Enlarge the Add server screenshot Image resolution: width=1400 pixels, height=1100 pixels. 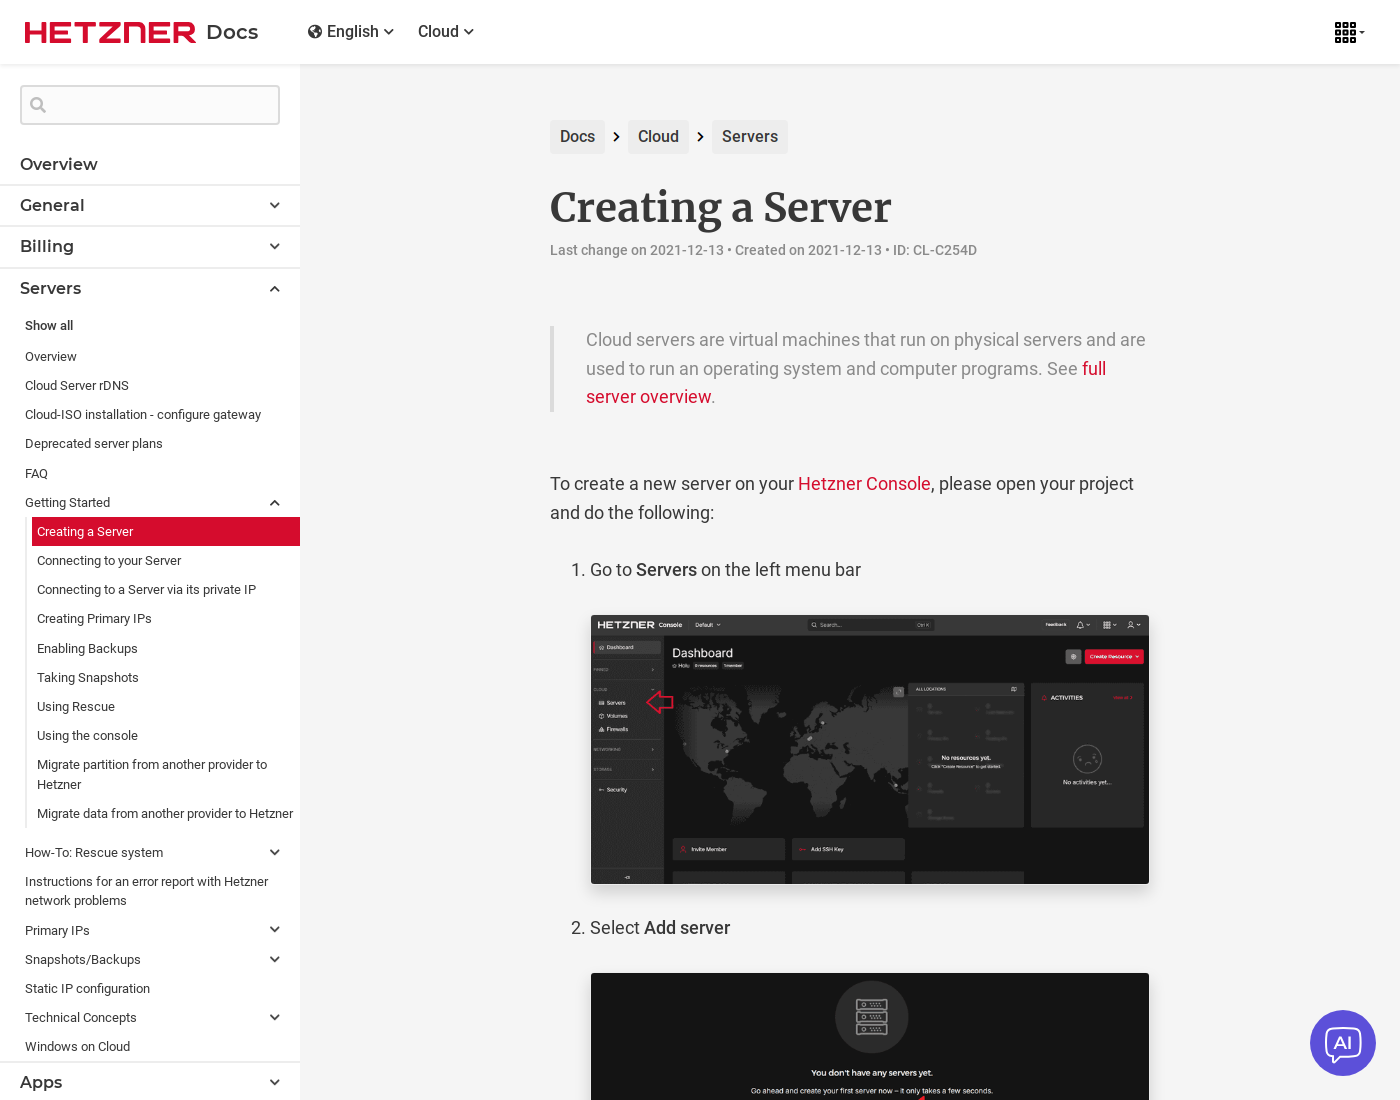(870, 1036)
